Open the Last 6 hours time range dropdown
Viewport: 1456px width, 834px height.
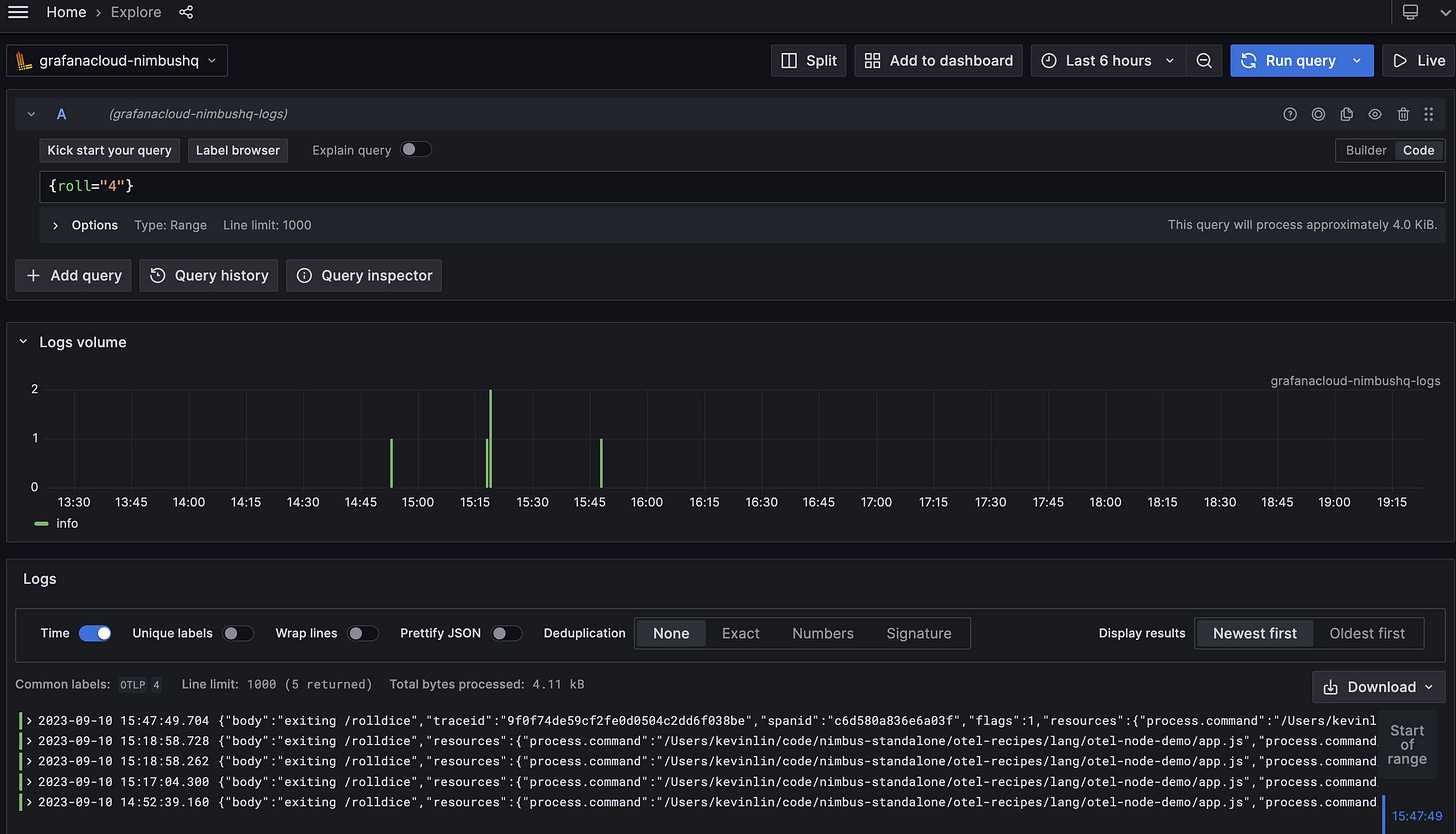point(1107,60)
